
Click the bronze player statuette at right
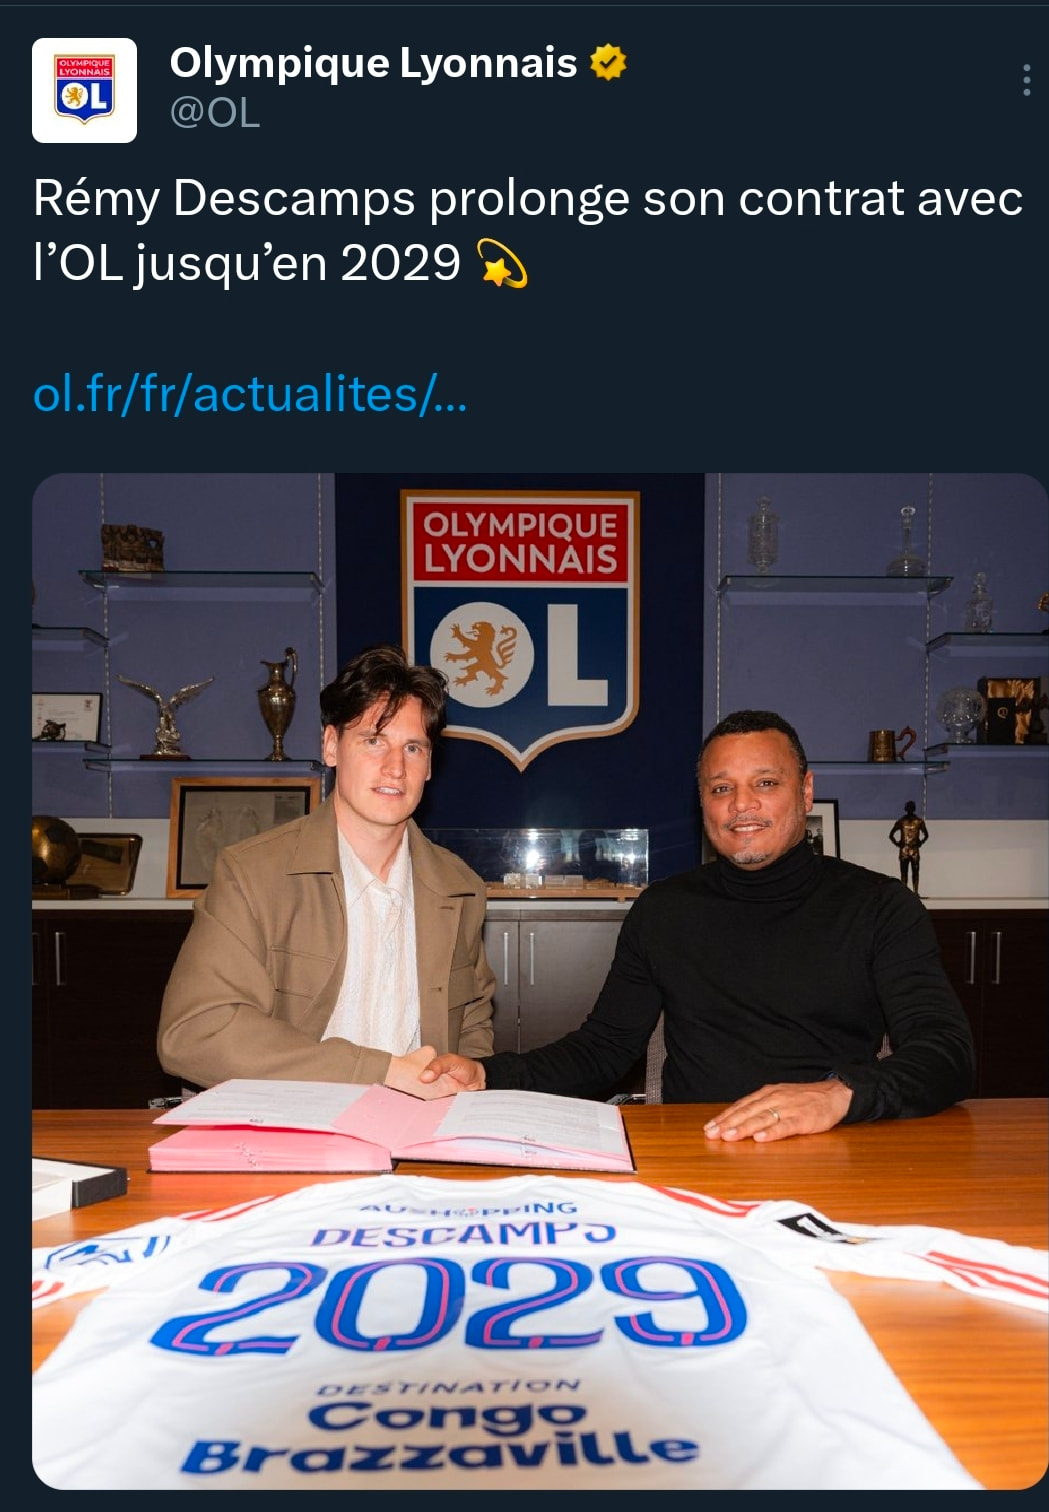click(x=908, y=843)
